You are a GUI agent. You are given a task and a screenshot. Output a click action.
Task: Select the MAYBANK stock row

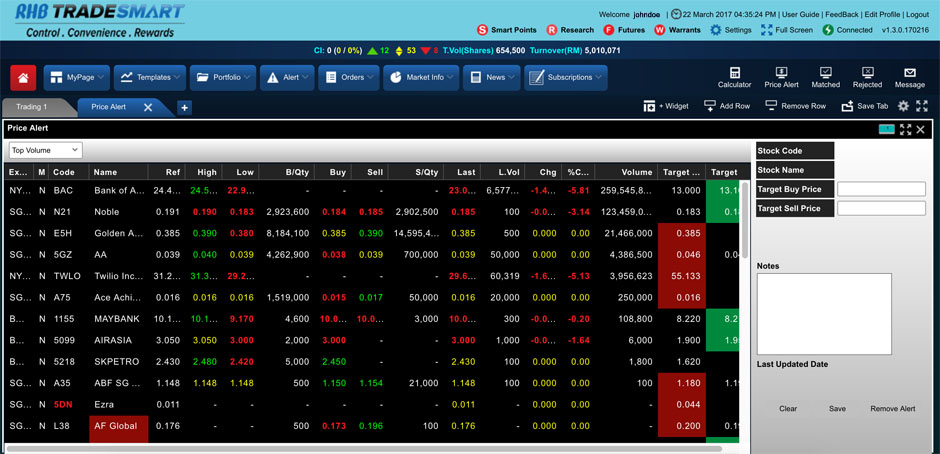pos(372,319)
